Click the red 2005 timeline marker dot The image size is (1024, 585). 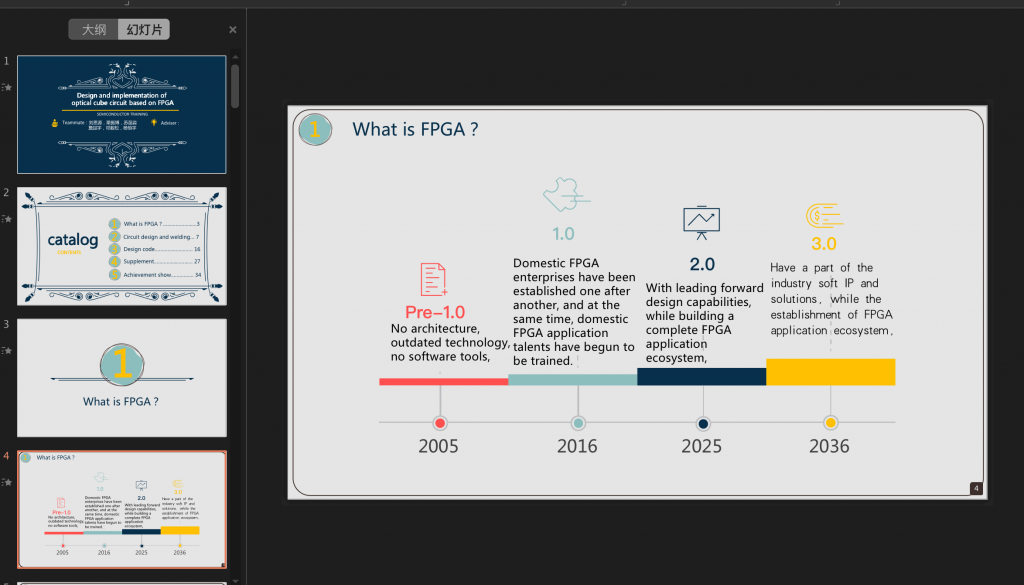click(x=440, y=423)
